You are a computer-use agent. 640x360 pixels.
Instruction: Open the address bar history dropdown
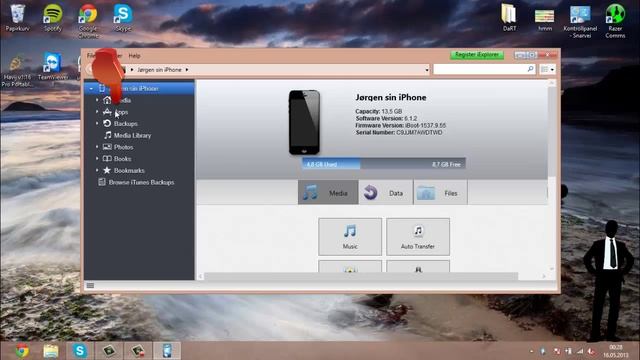pyautogui.click(x=427, y=70)
